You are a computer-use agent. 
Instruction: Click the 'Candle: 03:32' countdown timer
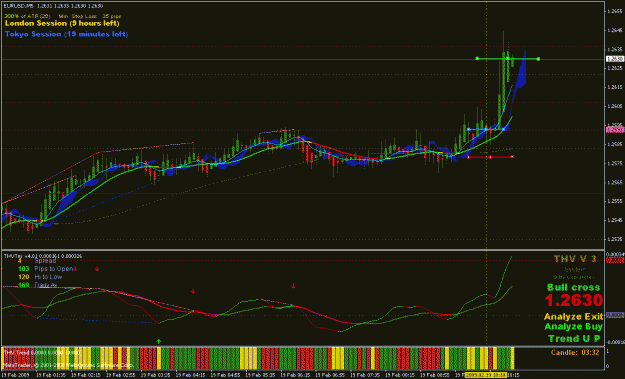575,353
